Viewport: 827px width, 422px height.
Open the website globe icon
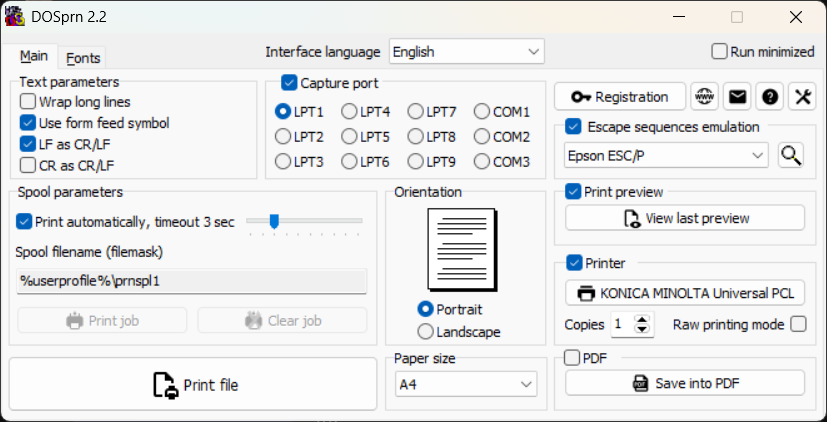click(705, 97)
